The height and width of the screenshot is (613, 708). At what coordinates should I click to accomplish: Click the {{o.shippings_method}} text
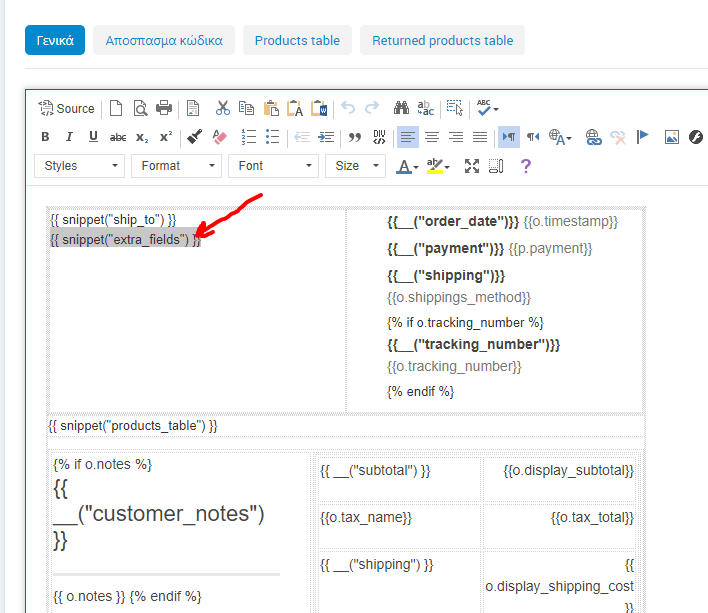pos(459,297)
